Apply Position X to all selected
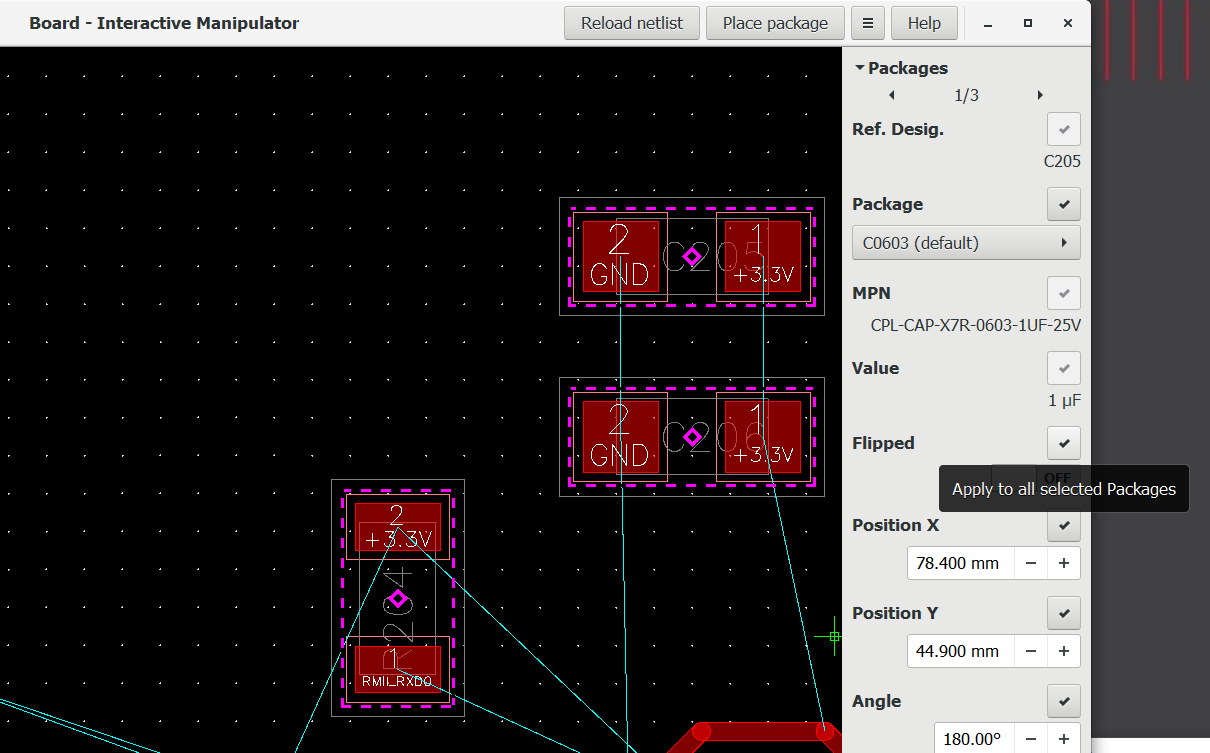The width and height of the screenshot is (1210, 753). click(x=1064, y=525)
